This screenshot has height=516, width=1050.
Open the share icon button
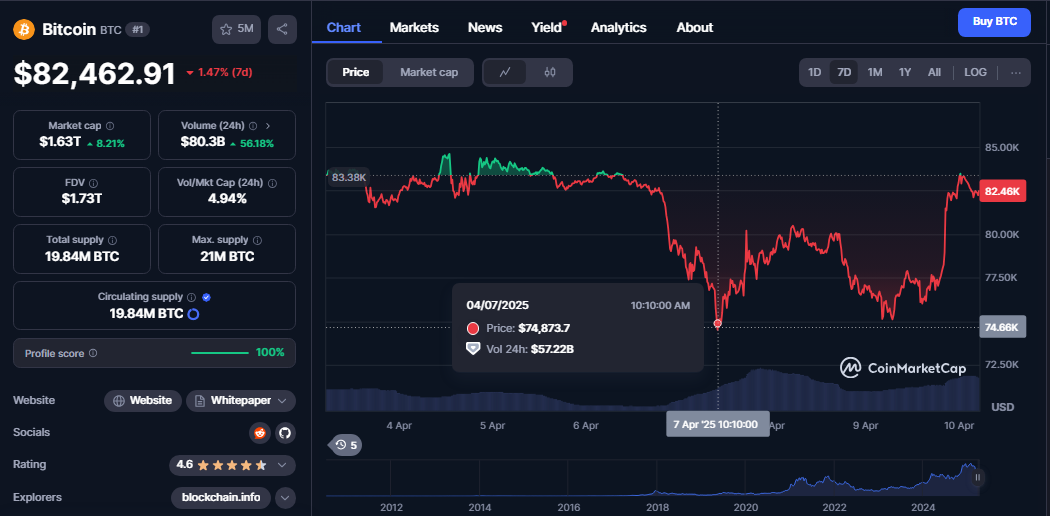[x=282, y=29]
